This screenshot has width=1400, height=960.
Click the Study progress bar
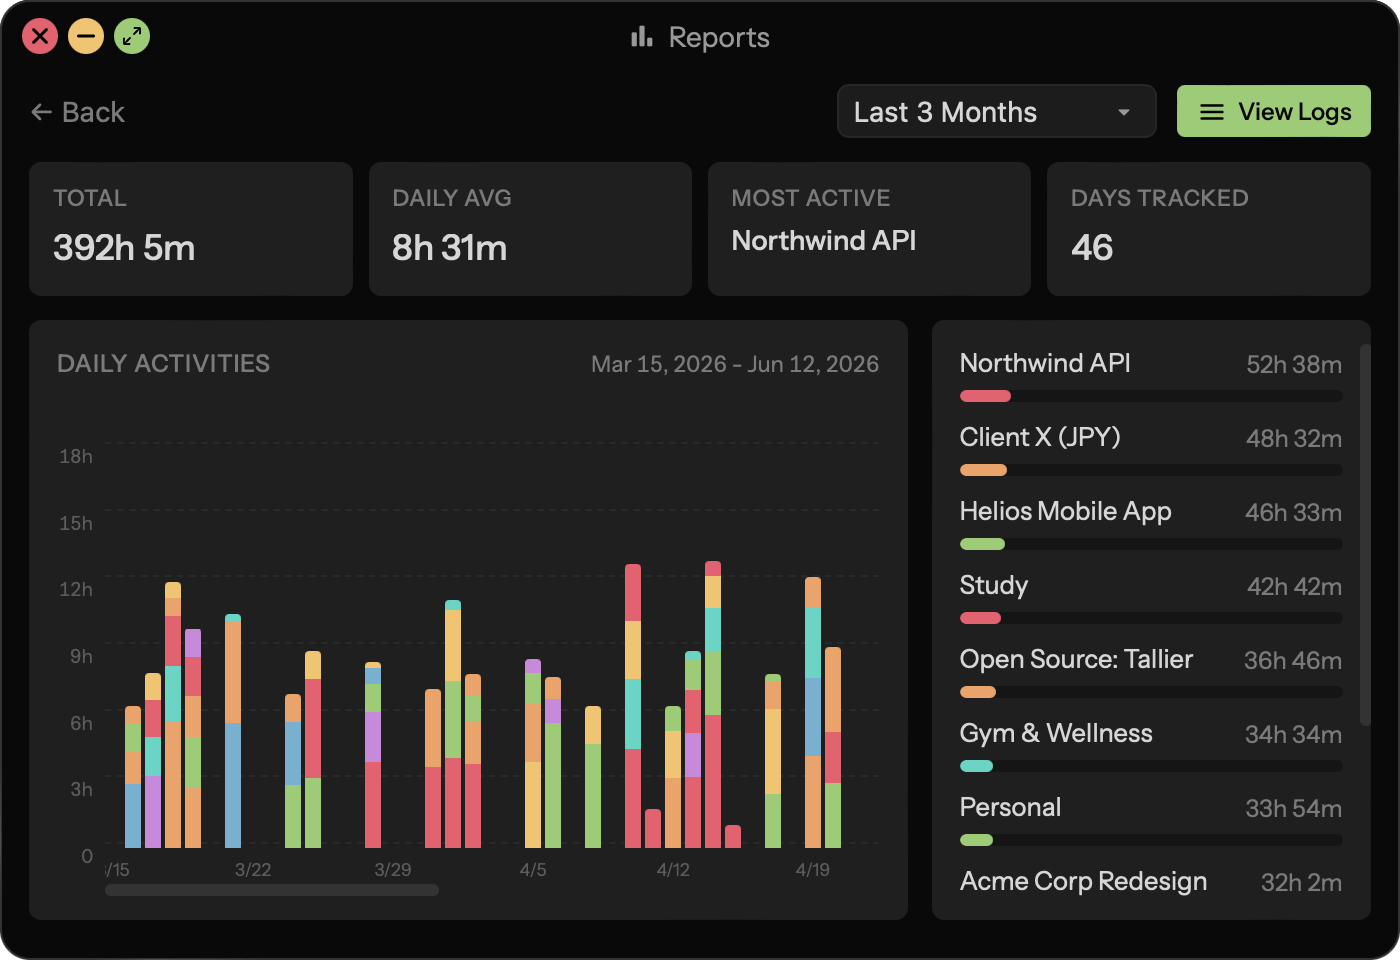click(x=1151, y=618)
